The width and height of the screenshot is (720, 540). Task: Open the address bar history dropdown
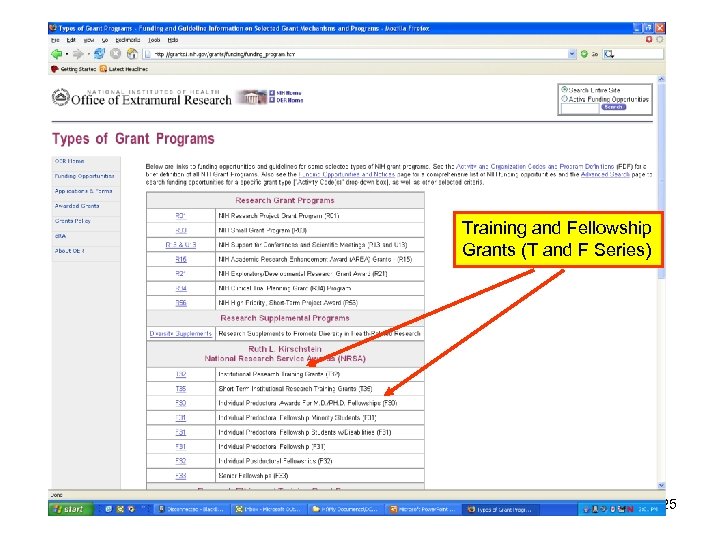(572, 54)
